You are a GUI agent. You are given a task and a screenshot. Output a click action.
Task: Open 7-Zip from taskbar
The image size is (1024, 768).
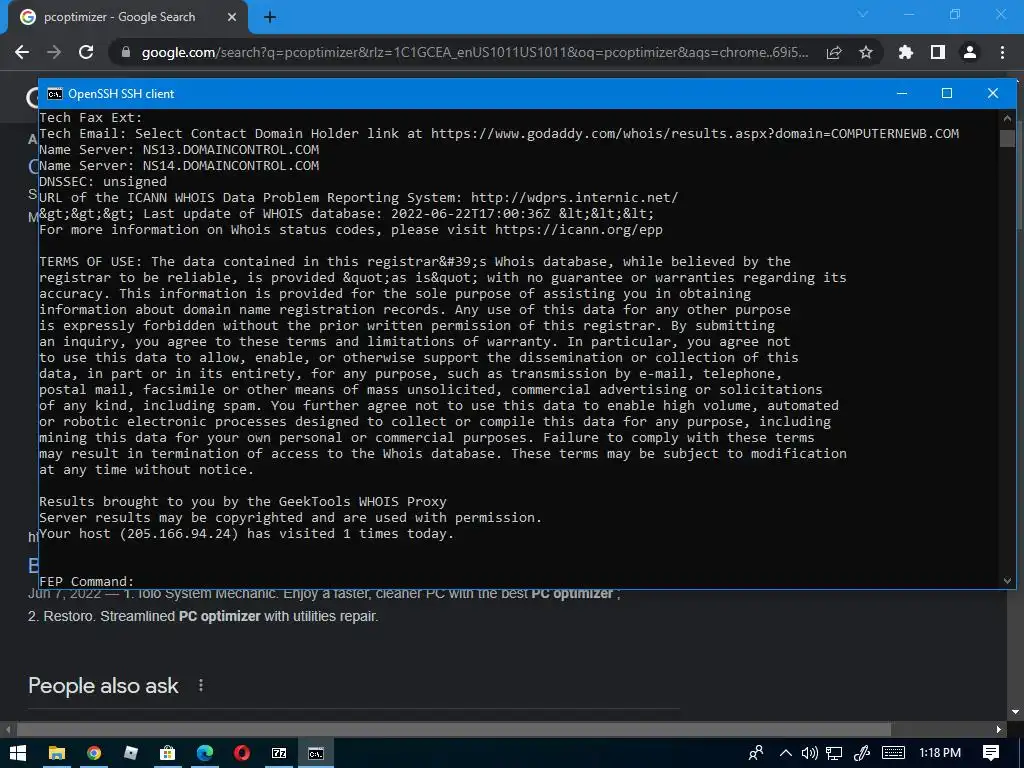point(279,753)
